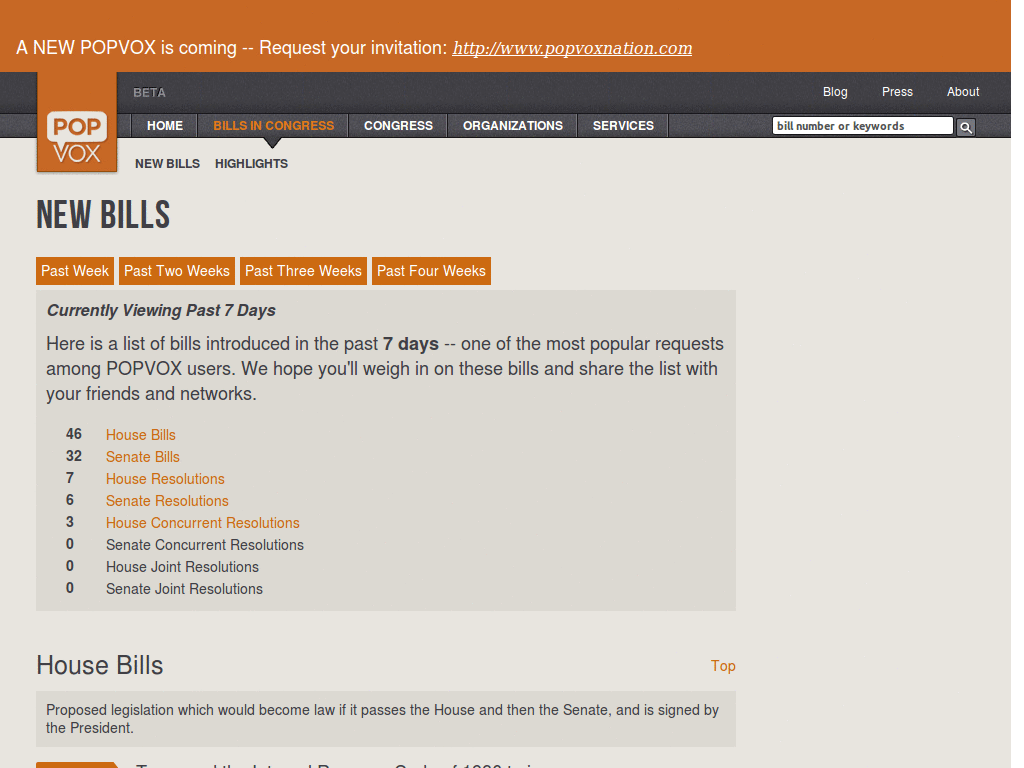Click the search magnifier button

[965, 127]
